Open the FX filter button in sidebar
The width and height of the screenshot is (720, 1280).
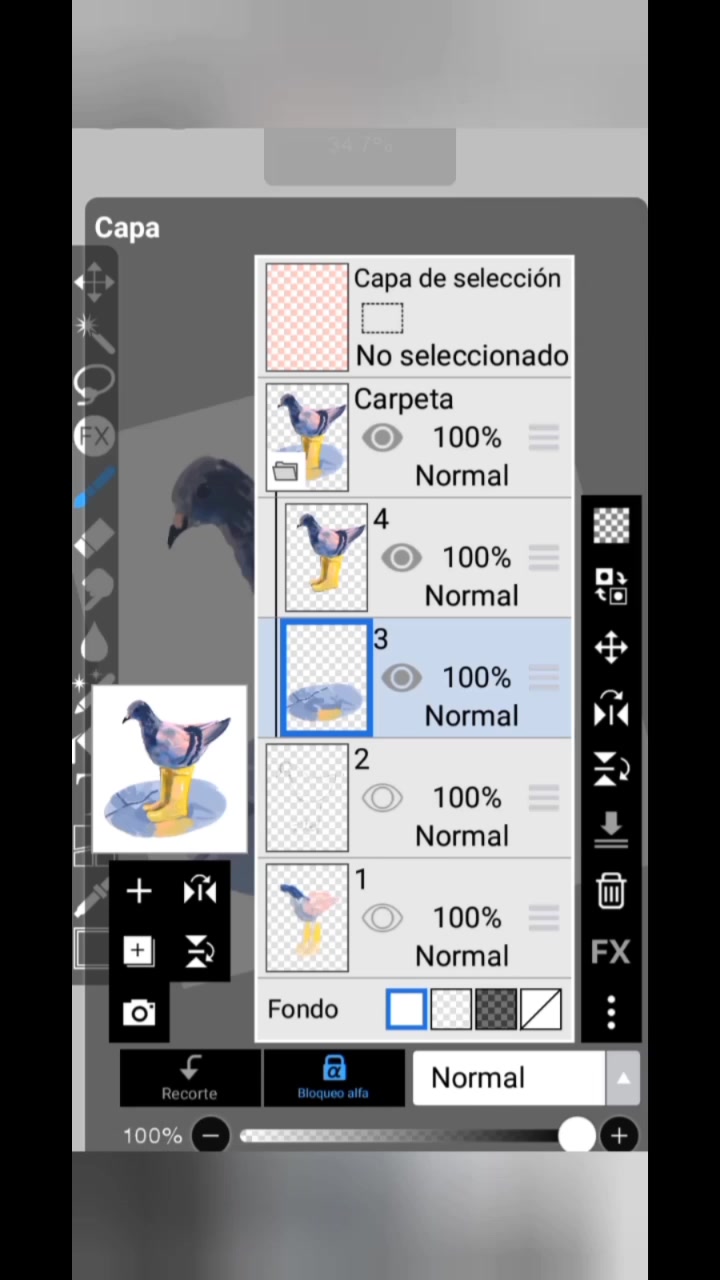611,952
